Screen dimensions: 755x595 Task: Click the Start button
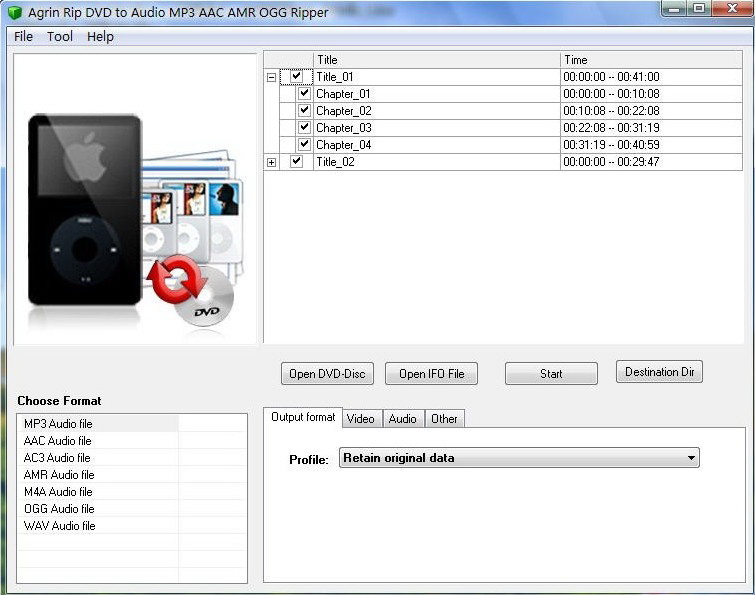pyautogui.click(x=551, y=374)
